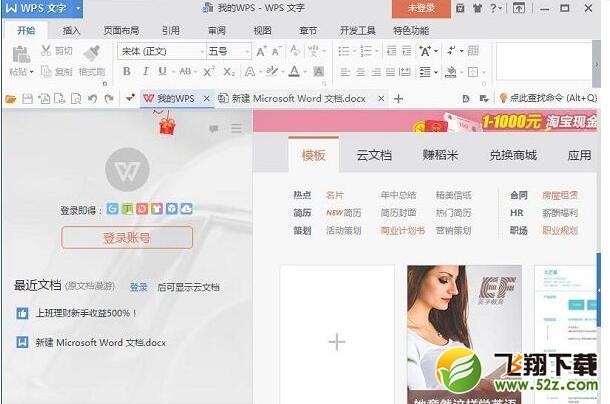The height and width of the screenshot is (404, 610).
Task: Toggle Subscript X₂ button
Action: (229, 72)
